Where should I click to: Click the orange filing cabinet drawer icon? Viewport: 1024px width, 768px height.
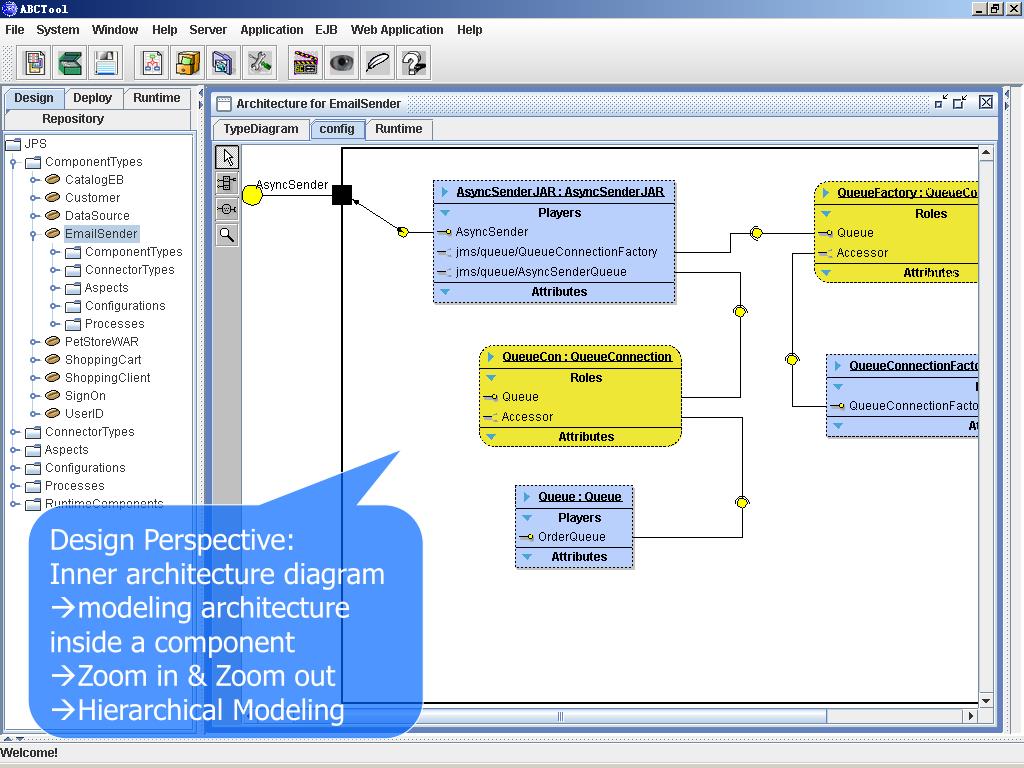point(188,63)
